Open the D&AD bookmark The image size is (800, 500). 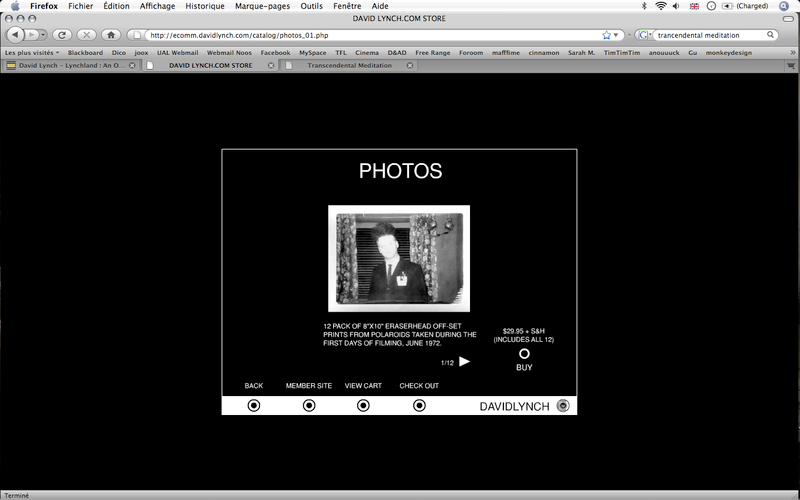[x=397, y=53]
